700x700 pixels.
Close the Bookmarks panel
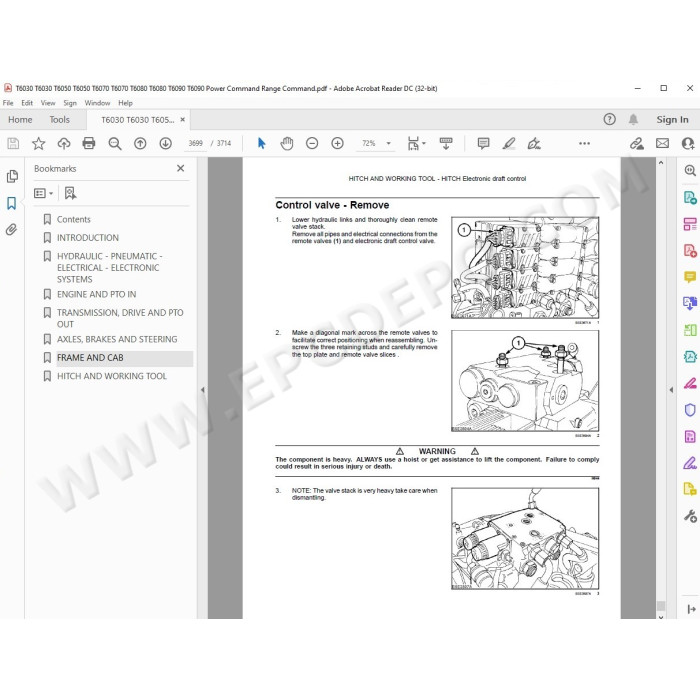point(180,168)
